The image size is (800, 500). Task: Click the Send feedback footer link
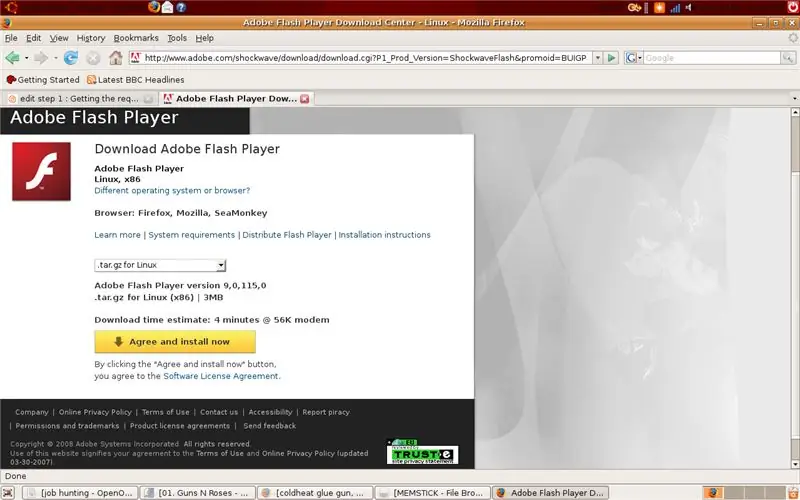click(269, 426)
